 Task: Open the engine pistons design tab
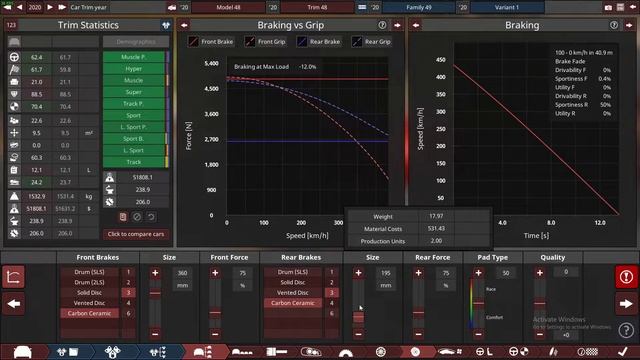tap(112, 352)
